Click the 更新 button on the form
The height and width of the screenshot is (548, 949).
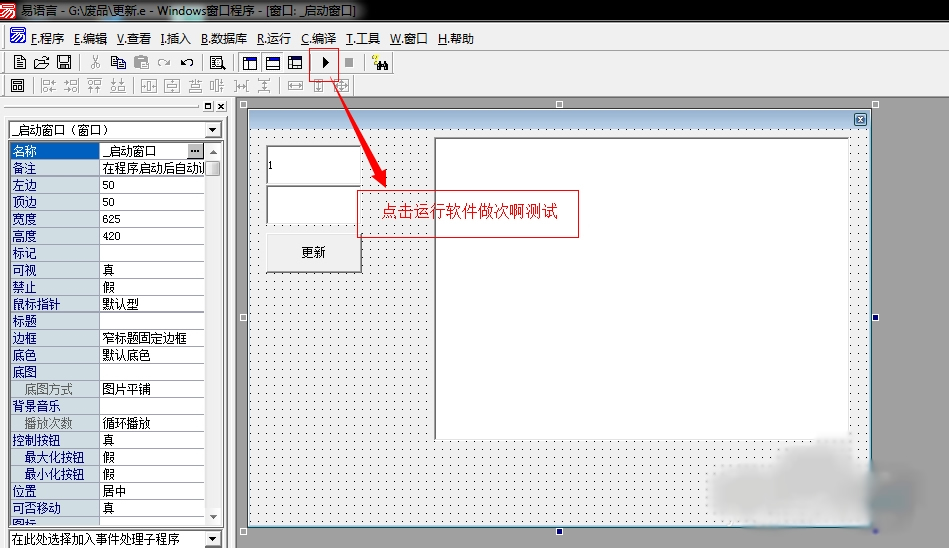tap(314, 253)
